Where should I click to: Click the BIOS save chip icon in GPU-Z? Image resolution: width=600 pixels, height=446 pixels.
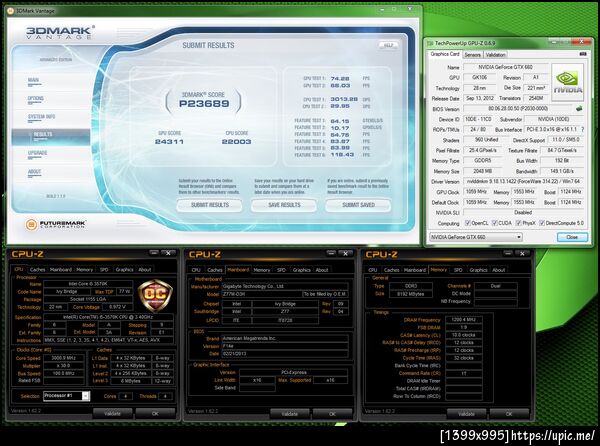579,109
